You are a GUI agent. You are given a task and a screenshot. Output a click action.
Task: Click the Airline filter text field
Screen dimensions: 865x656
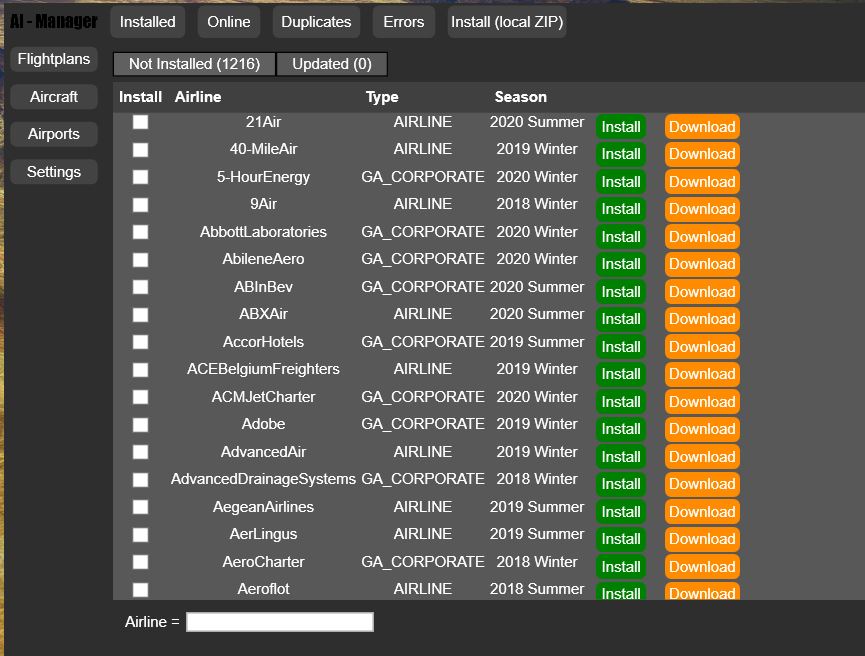[x=280, y=622]
